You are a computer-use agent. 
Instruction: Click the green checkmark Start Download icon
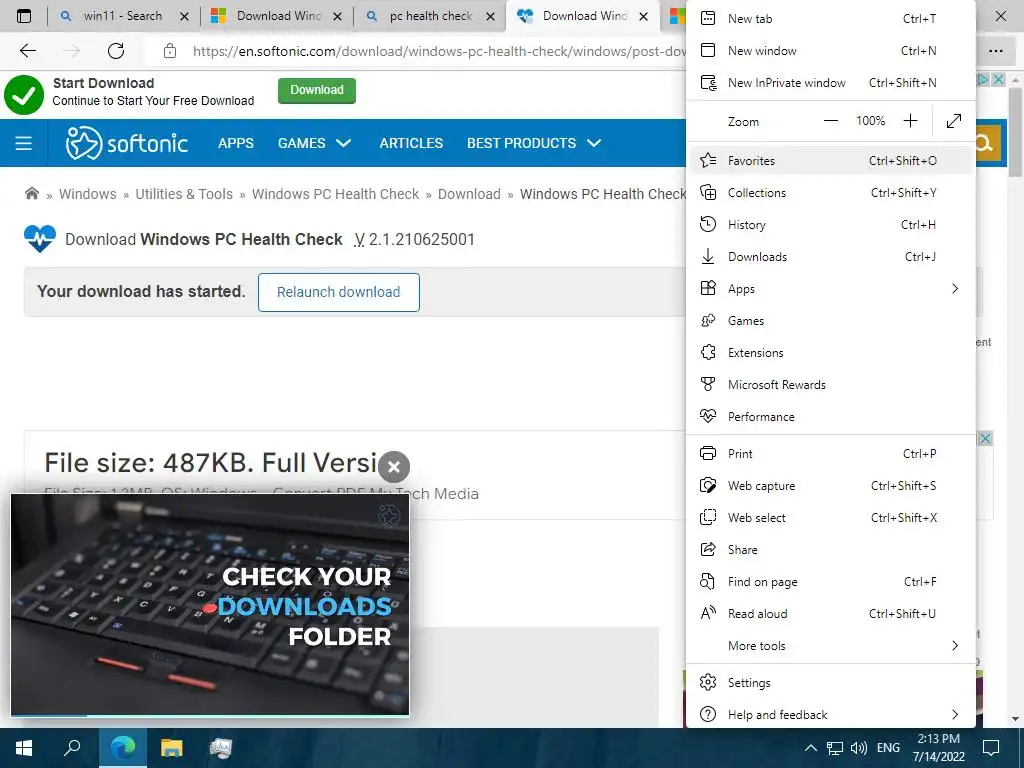tap(24, 95)
